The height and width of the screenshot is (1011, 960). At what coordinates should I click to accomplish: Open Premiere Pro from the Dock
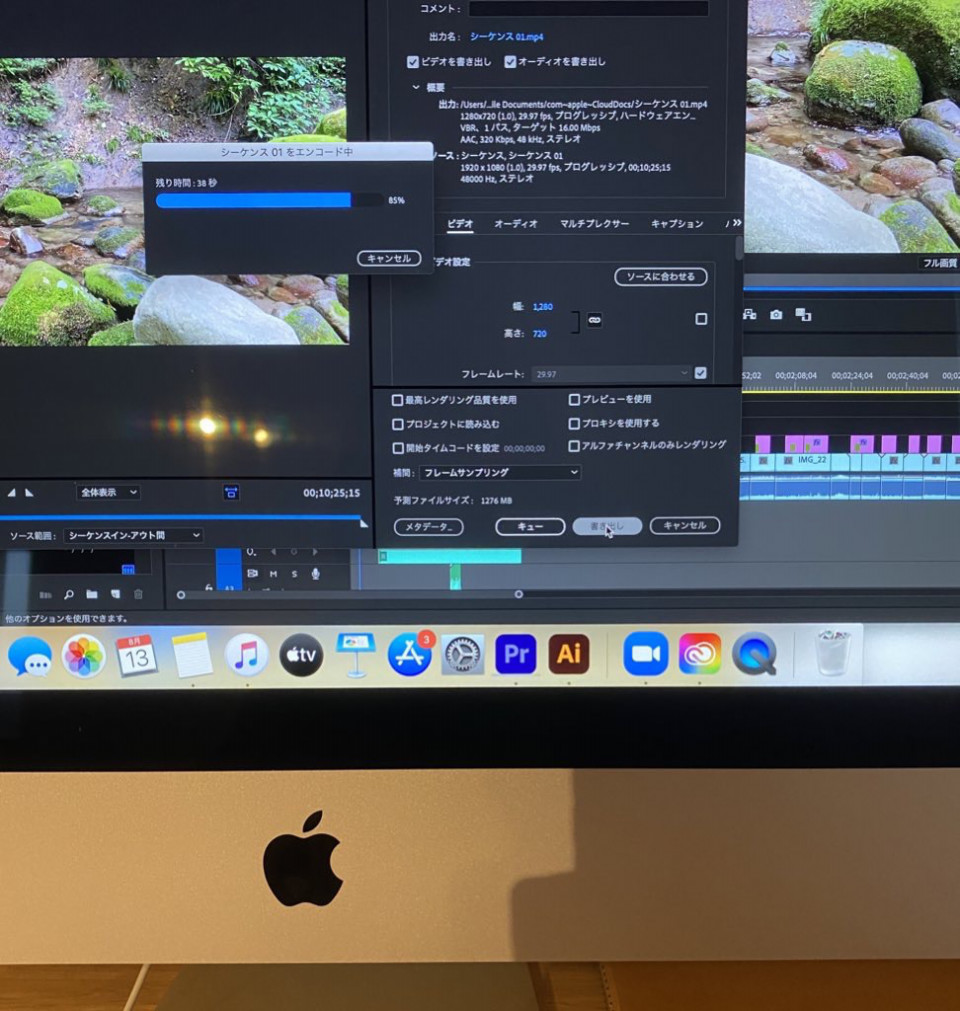click(516, 654)
